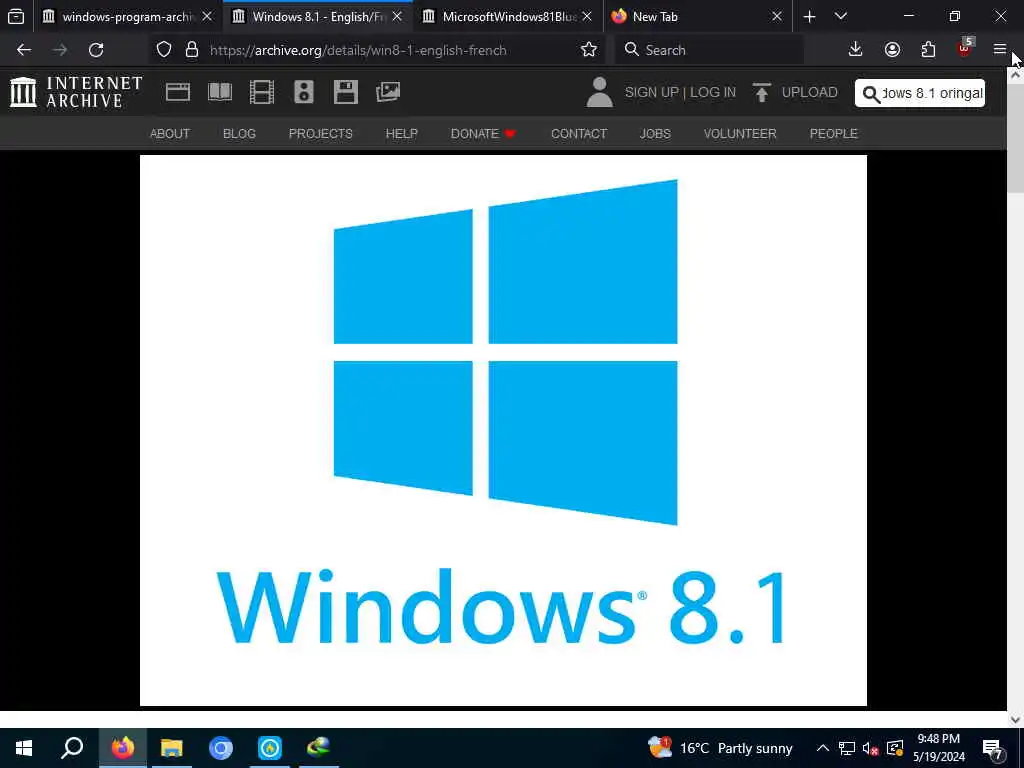The width and height of the screenshot is (1024, 768).
Task: Open the Web archive icon
Action: (x=178, y=92)
